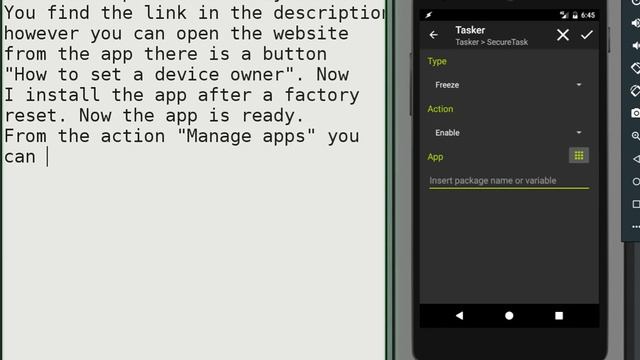Screen dimensions: 640x360
Task: Expand the Action dropdown showing Enable
Action: 508,133
